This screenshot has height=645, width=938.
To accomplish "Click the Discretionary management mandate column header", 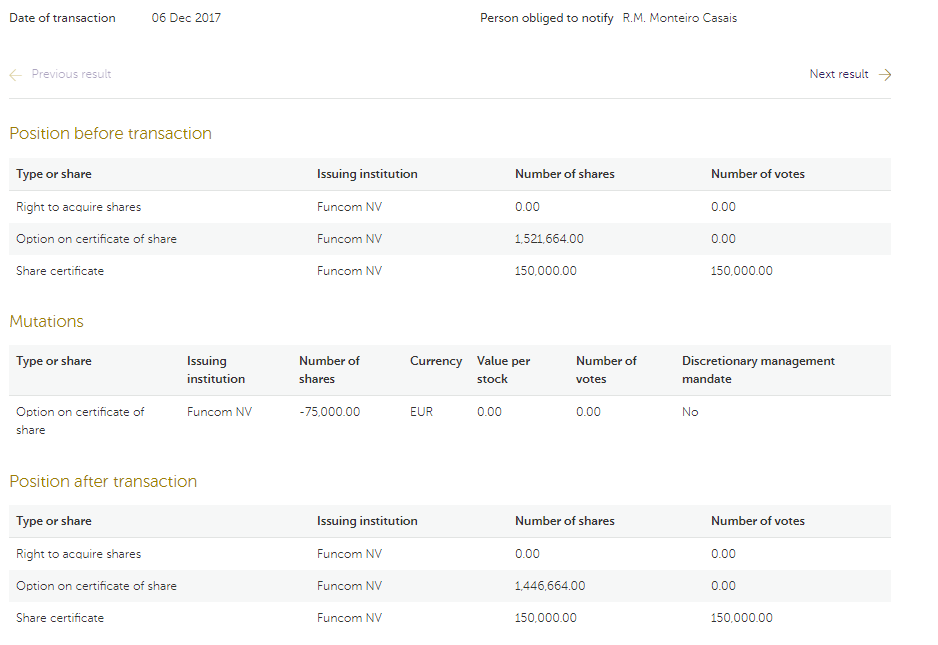I will click(x=757, y=370).
